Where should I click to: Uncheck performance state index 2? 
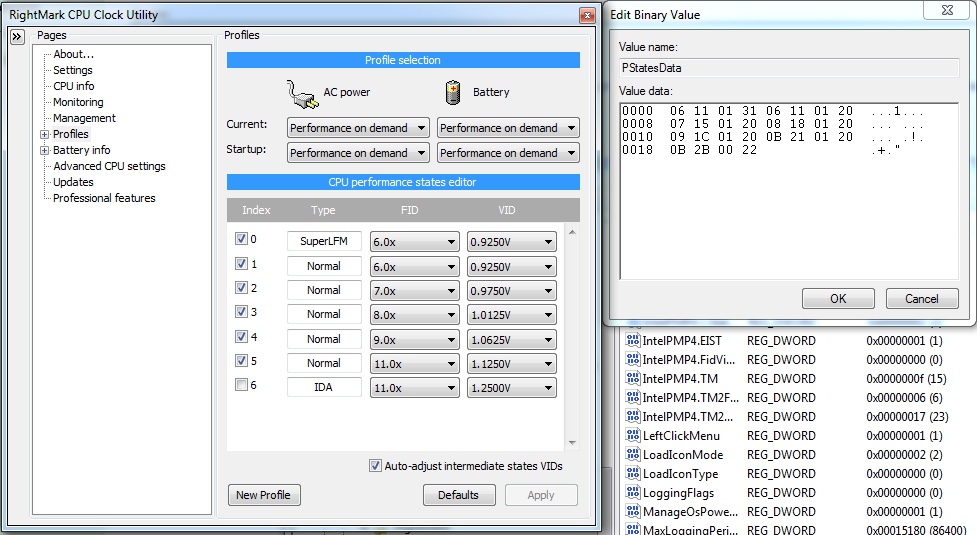[x=241, y=288]
